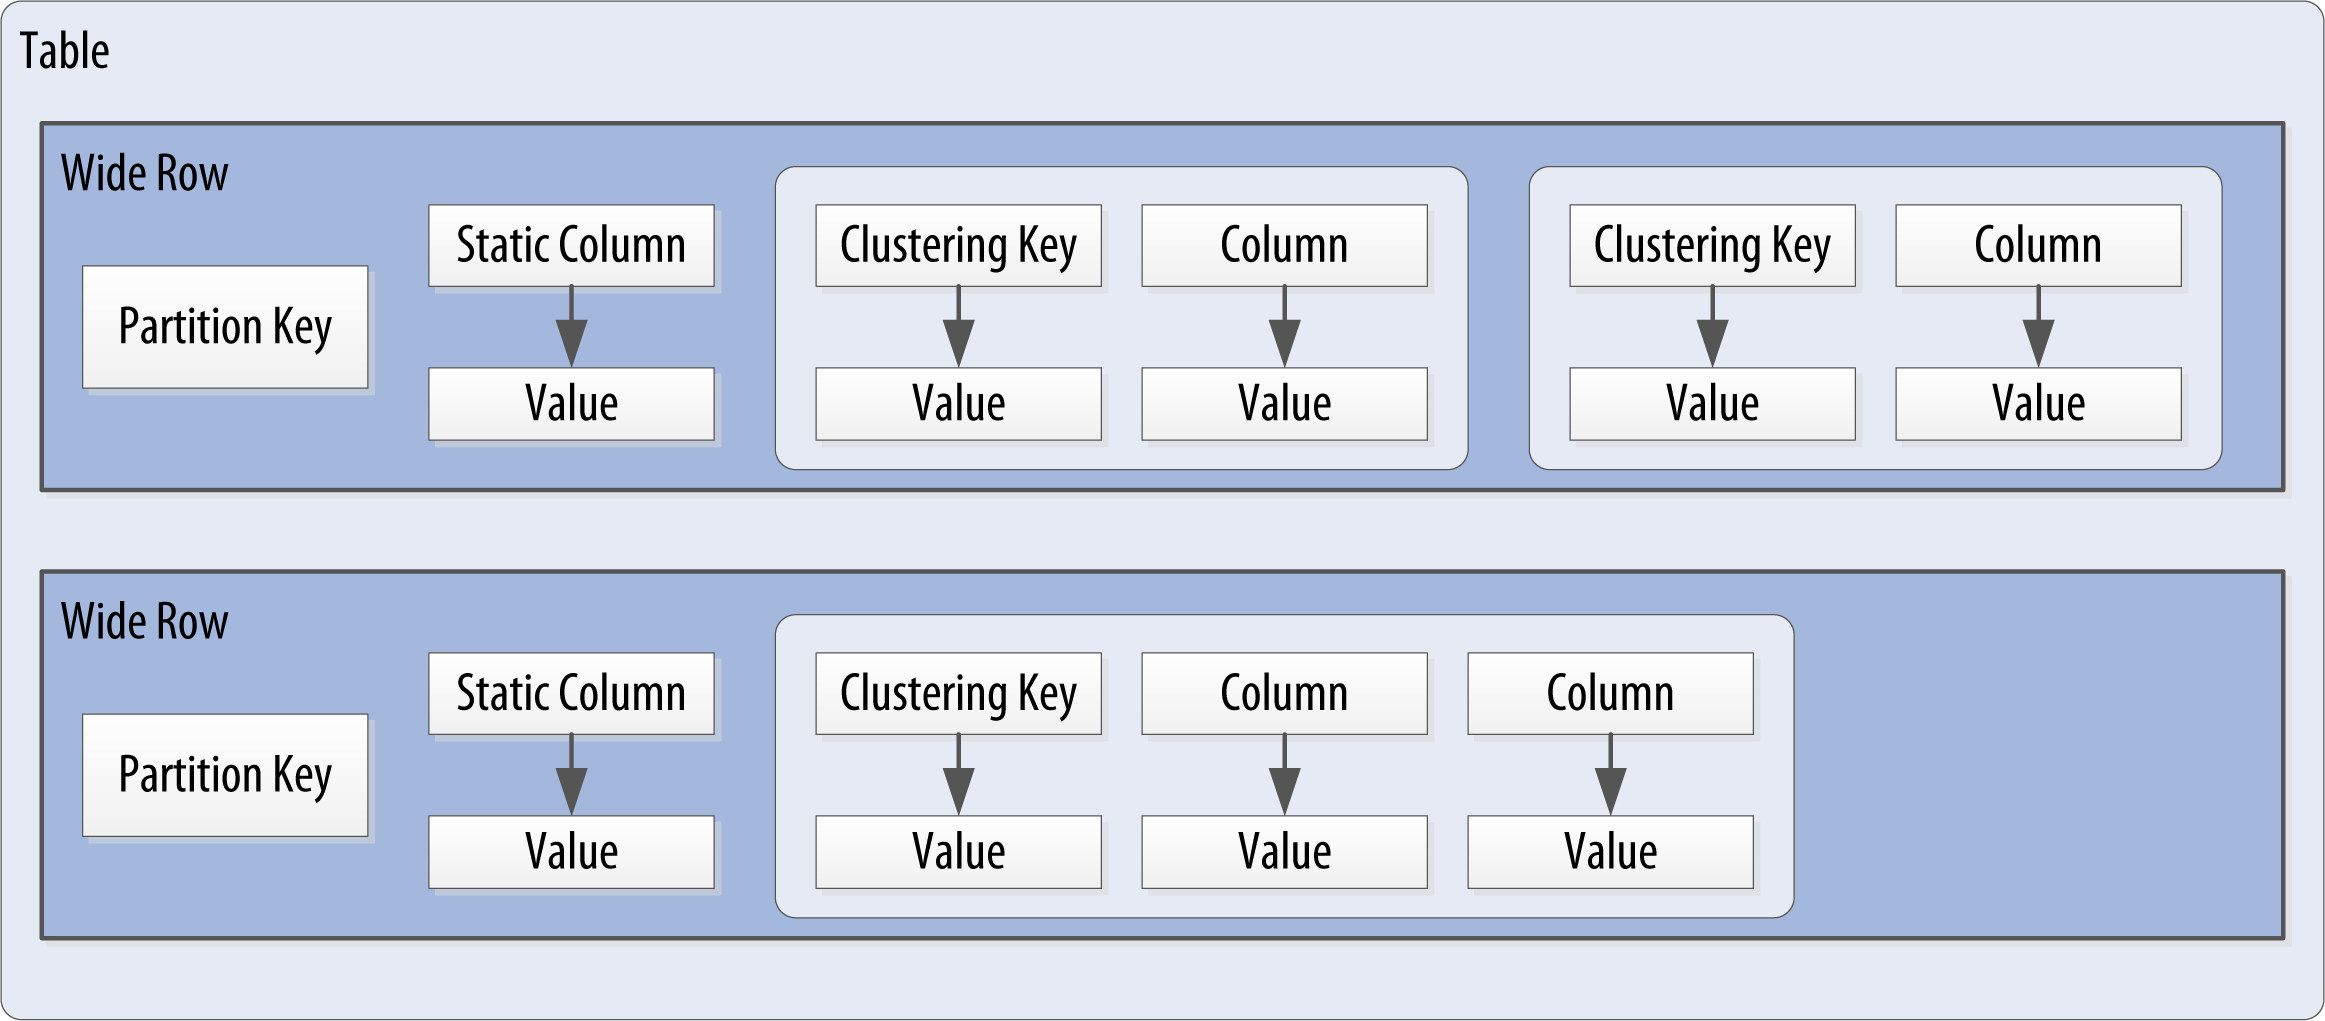Click the arrow below the bottom row's Clustering Key
Screen dimensions: 2325x1021
click(x=958, y=776)
